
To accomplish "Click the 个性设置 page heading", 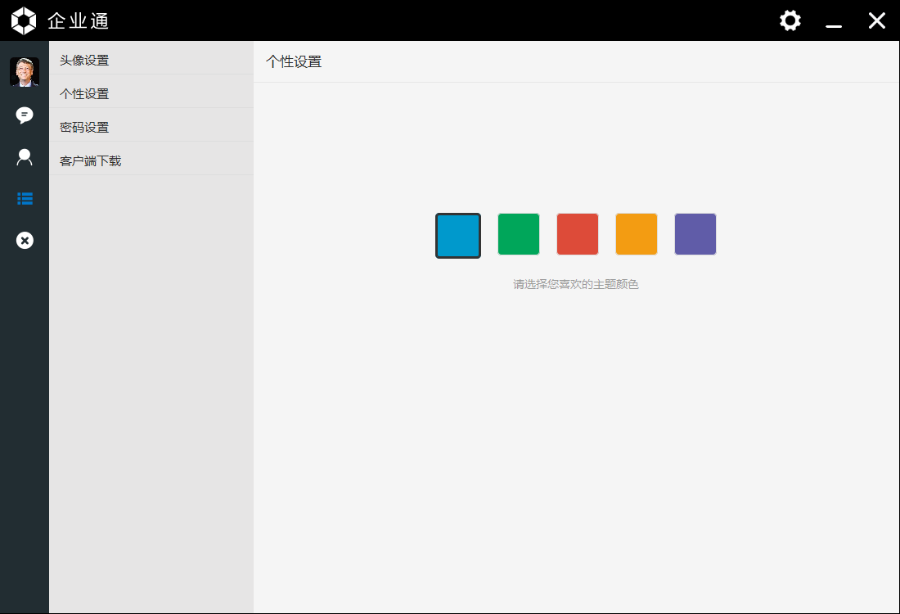I will pos(294,61).
